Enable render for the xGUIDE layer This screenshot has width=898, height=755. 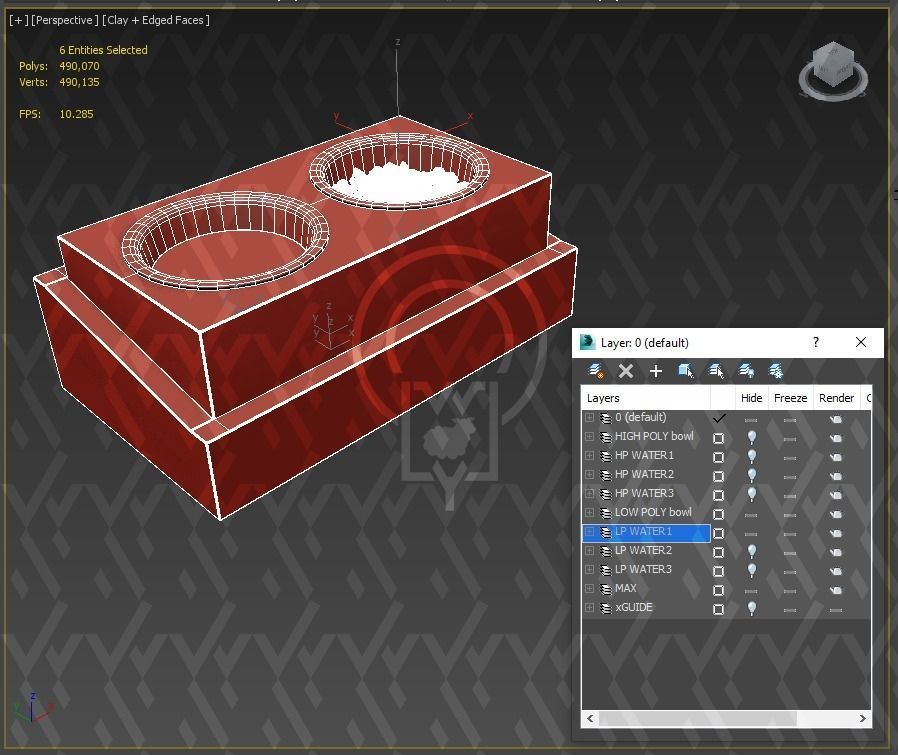tap(836, 610)
